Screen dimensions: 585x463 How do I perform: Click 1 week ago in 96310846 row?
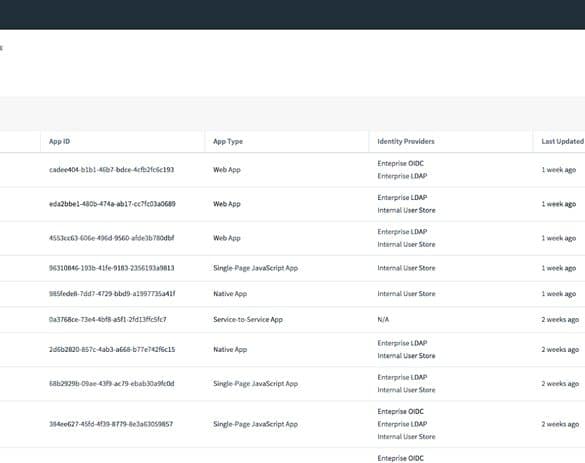pyautogui.click(x=559, y=268)
